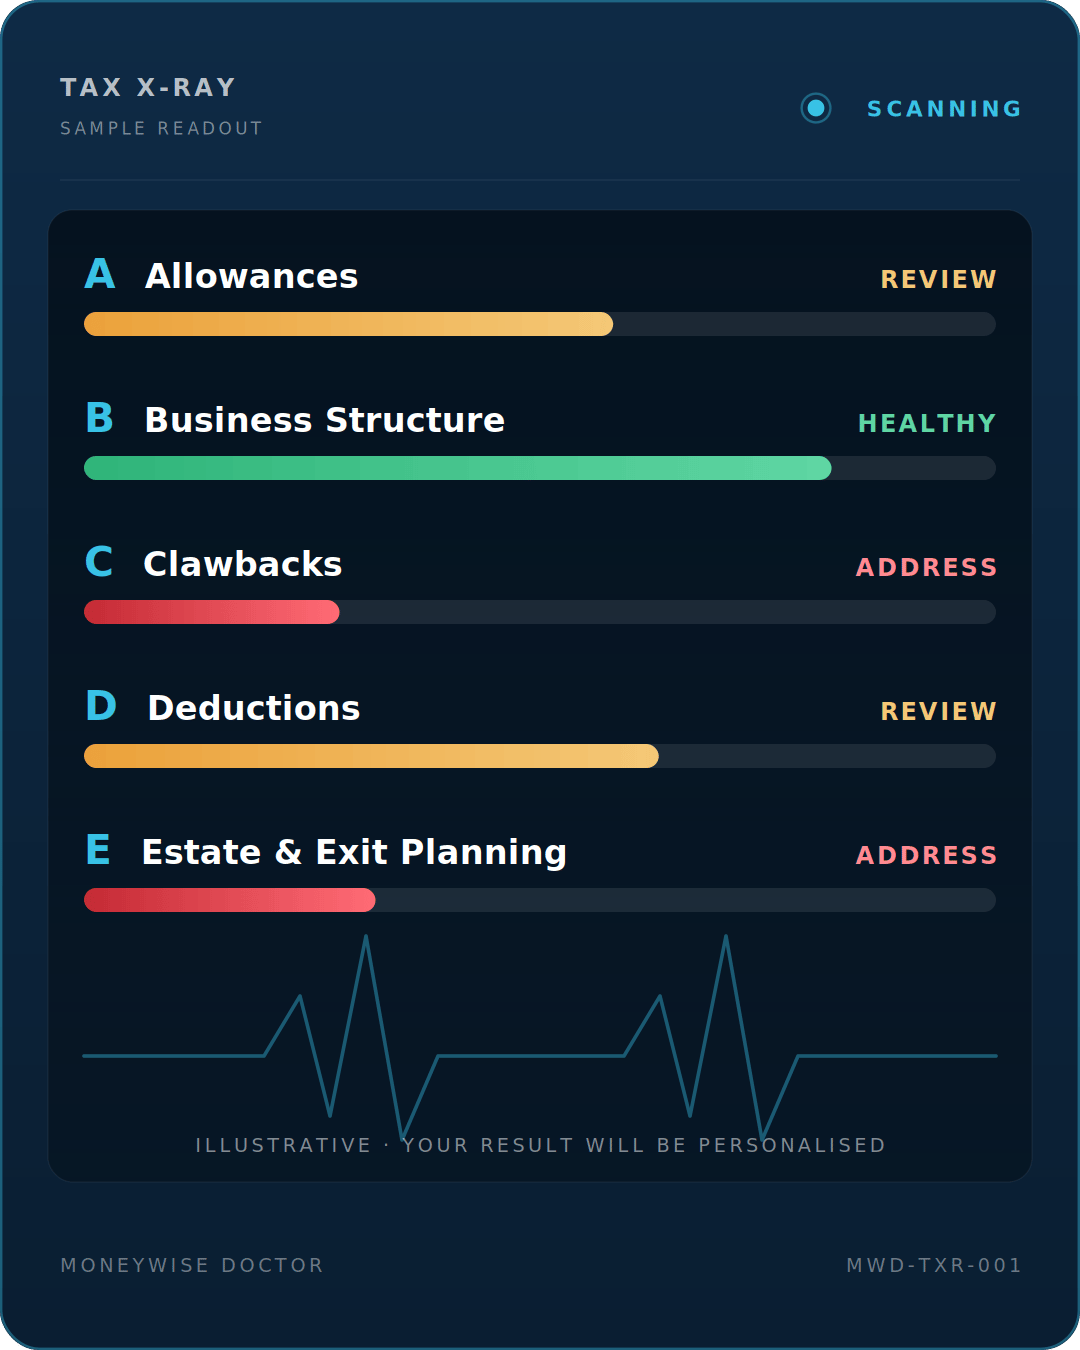1080x1350 pixels.
Task: Click the HEALTHY status for Business Structure
Action: pyautogui.click(x=927, y=423)
